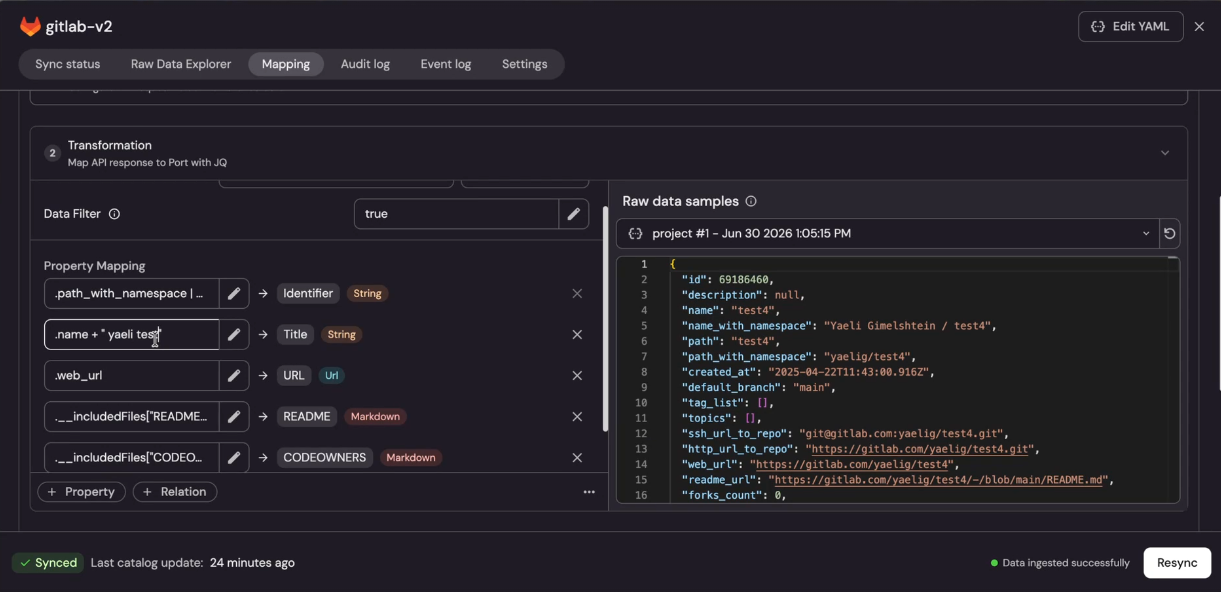The height and width of the screenshot is (592, 1221).
Task: Remove the Title property mapping
Action: pos(577,335)
